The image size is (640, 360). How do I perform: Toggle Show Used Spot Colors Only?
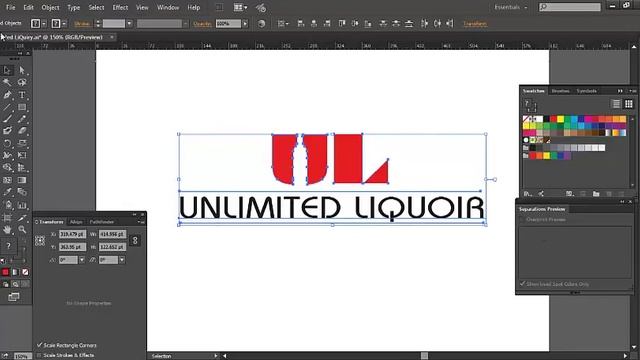tap(522, 284)
